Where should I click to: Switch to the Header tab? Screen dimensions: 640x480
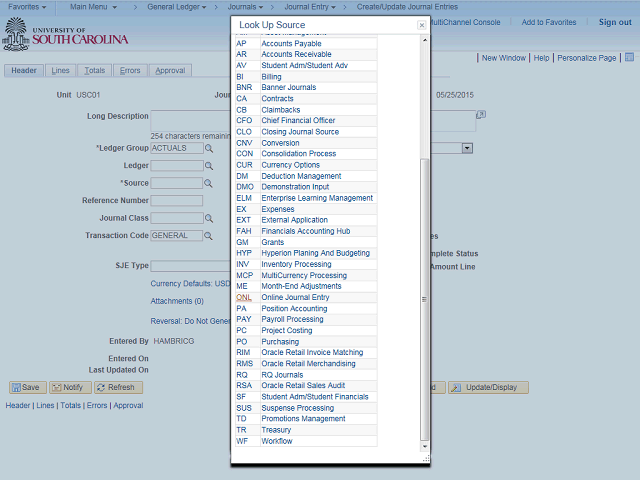[x=24, y=71]
